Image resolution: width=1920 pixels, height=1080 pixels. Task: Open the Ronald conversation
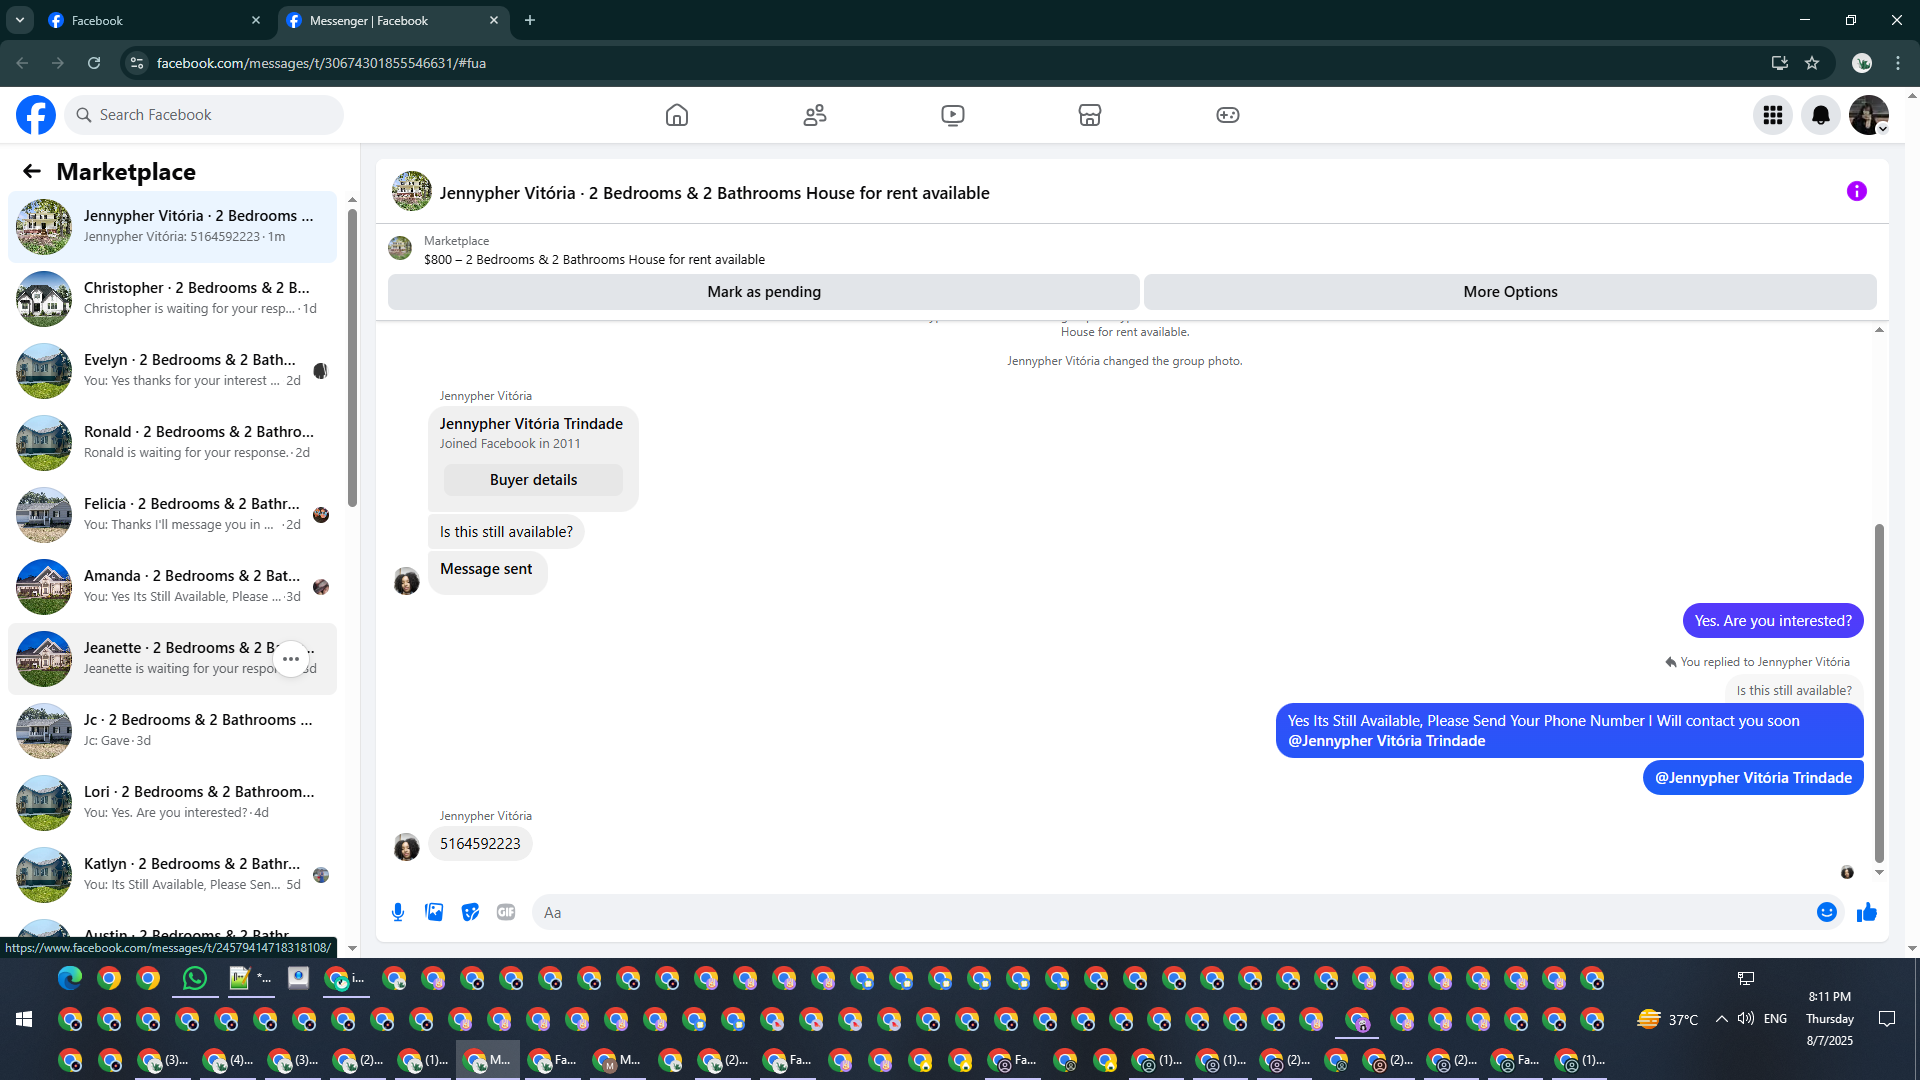(x=172, y=442)
